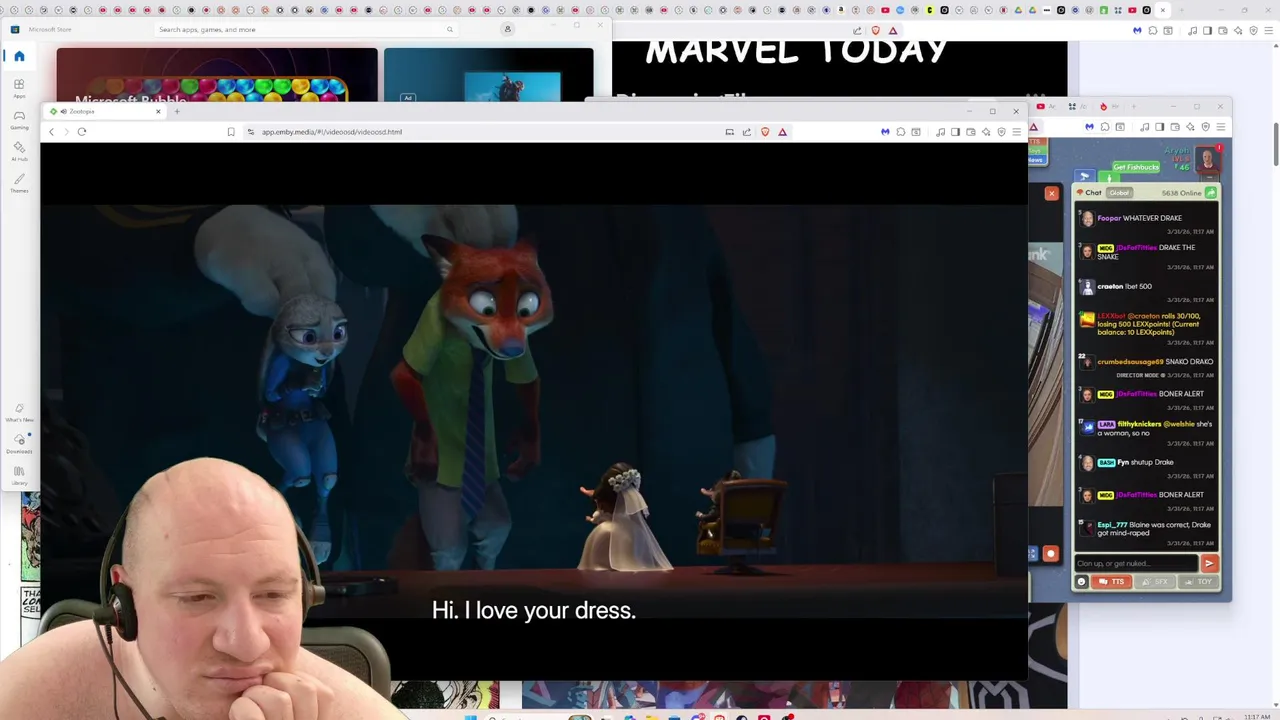Open the emoji picker in chat

click(1081, 581)
